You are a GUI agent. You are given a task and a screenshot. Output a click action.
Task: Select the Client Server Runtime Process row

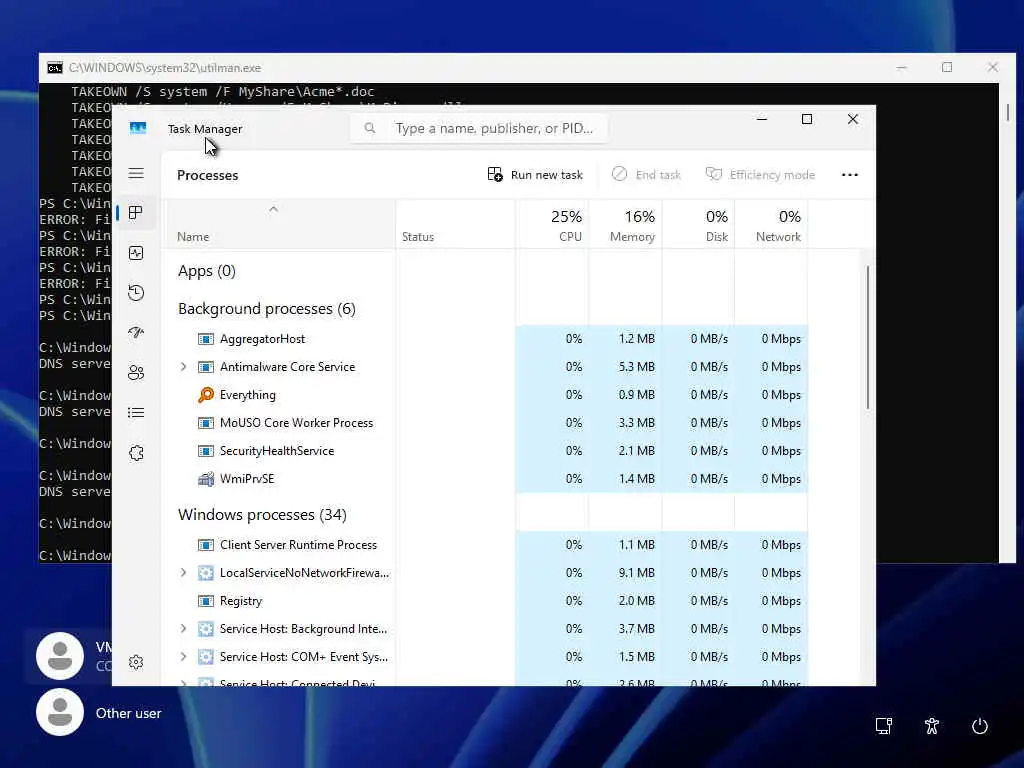point(485,545)
